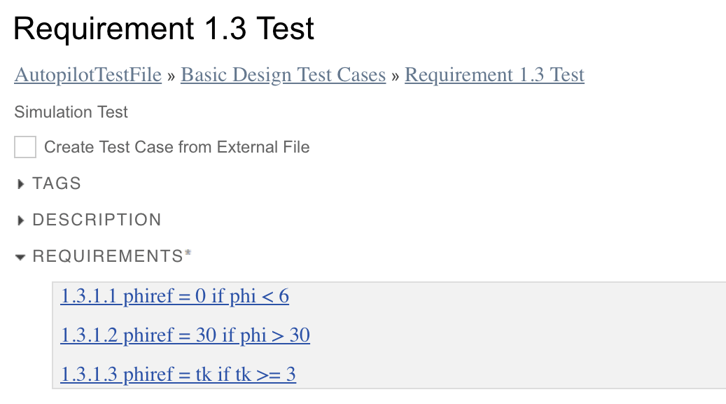Expand the DESCRIPTION section triangle
This screenshot has width=726, height=404.
[x=22, y=220]
